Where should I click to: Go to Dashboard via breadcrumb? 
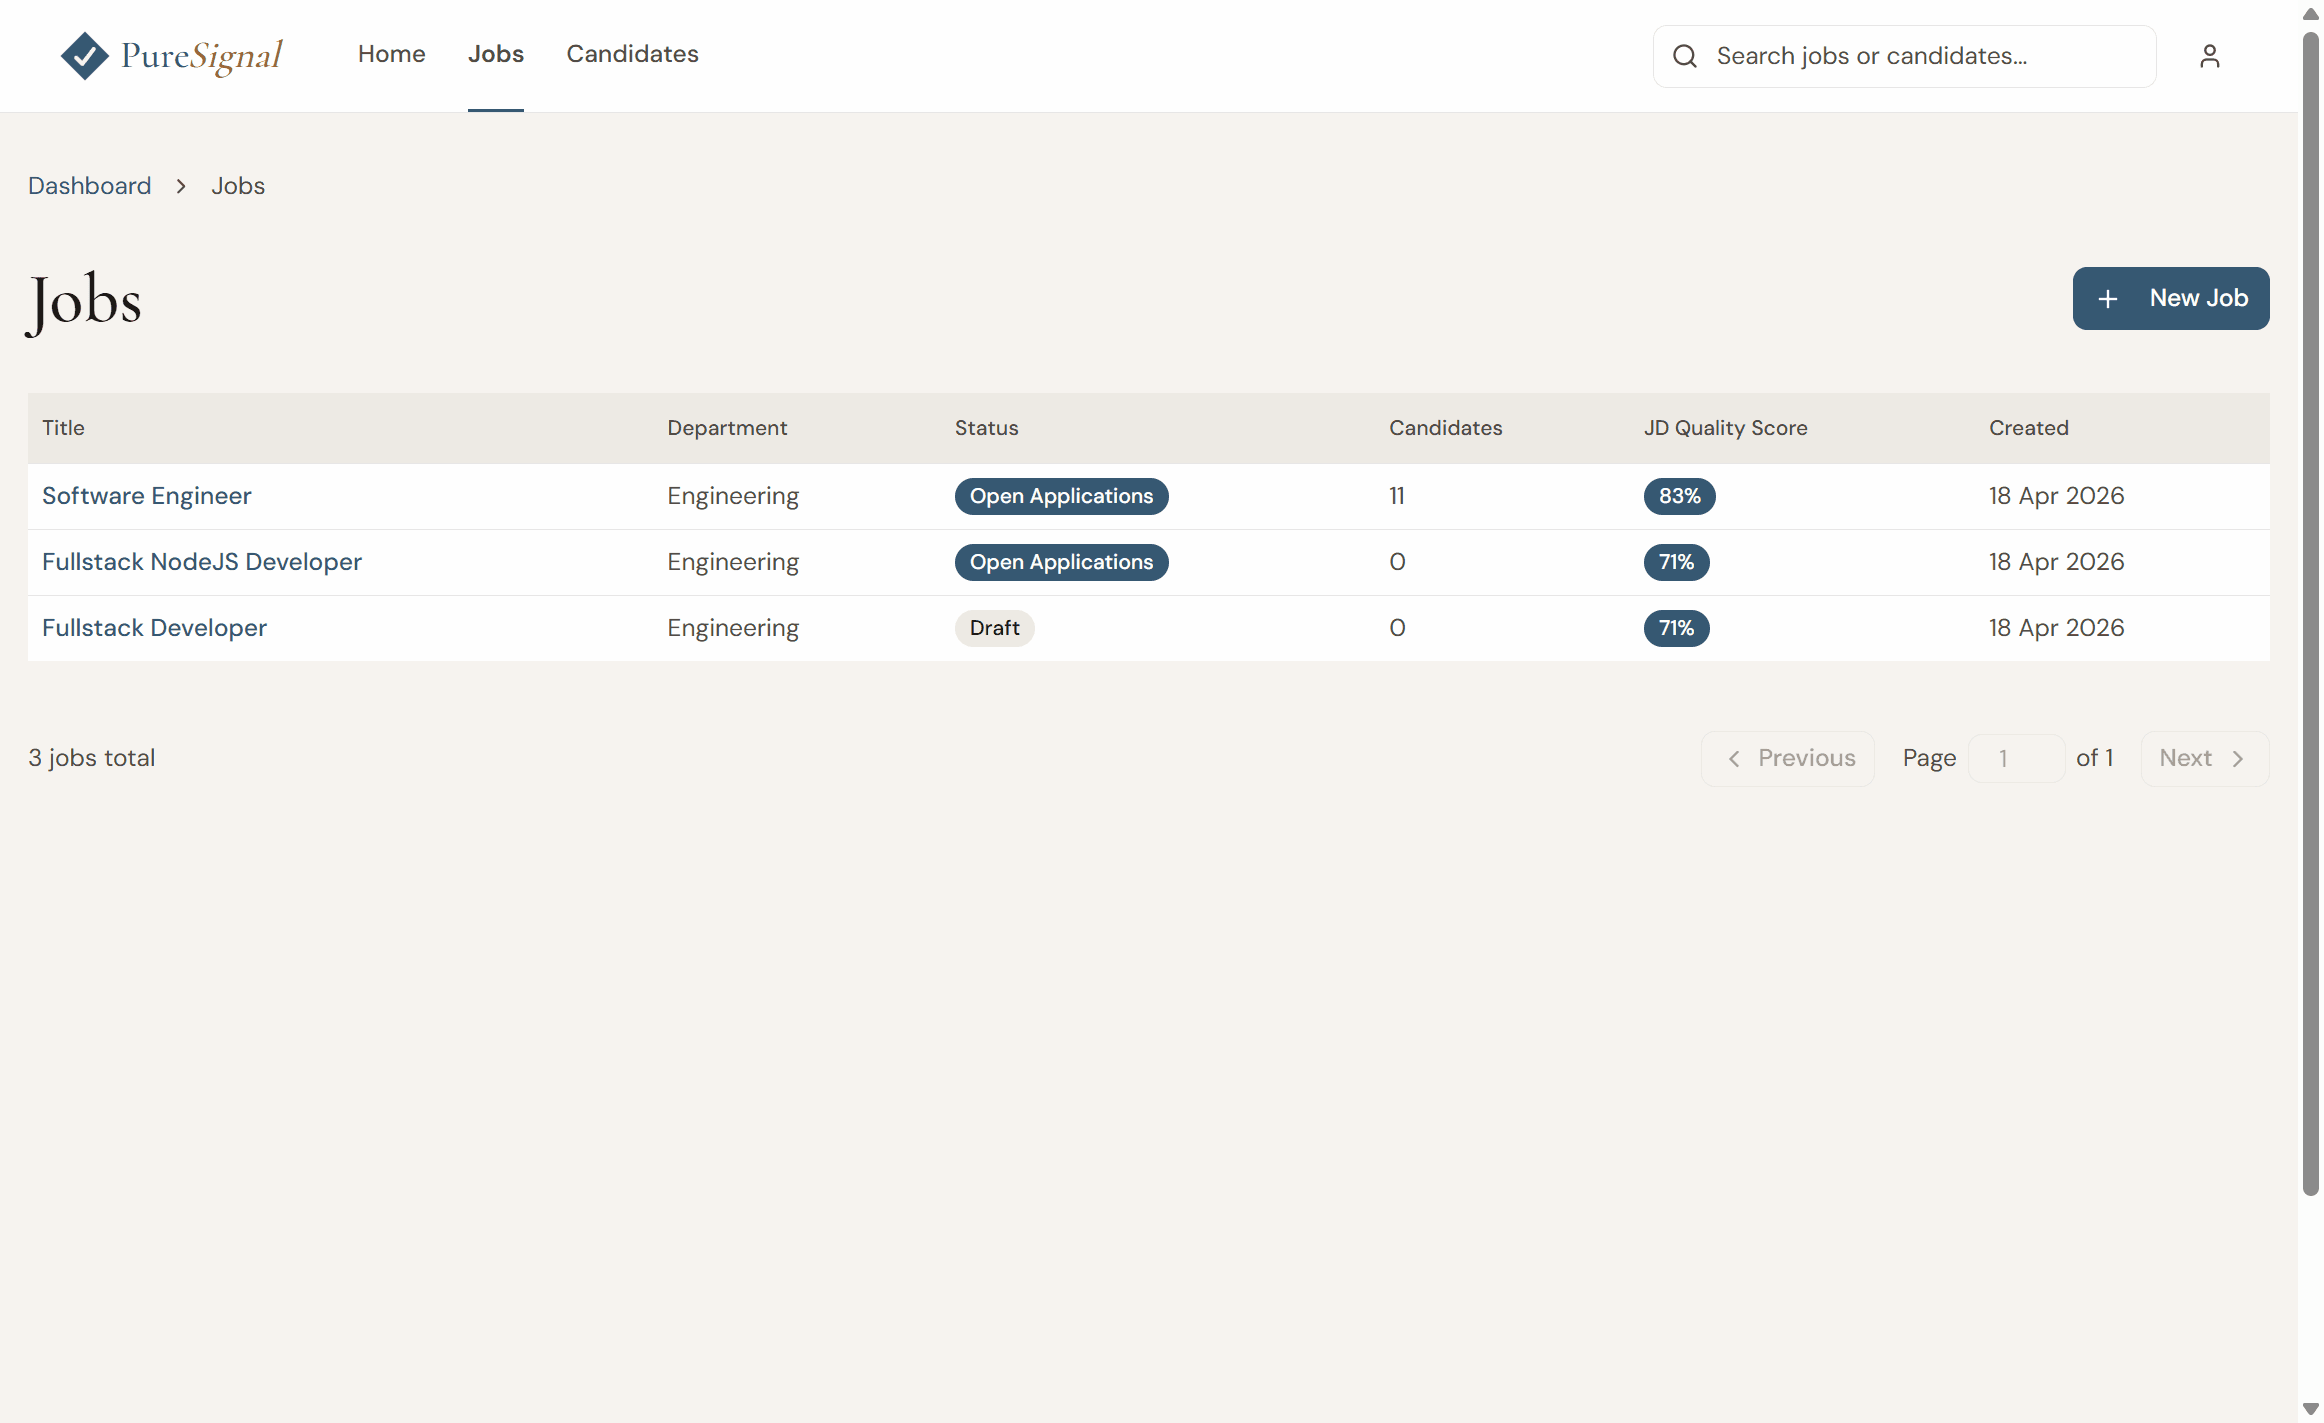90,186
